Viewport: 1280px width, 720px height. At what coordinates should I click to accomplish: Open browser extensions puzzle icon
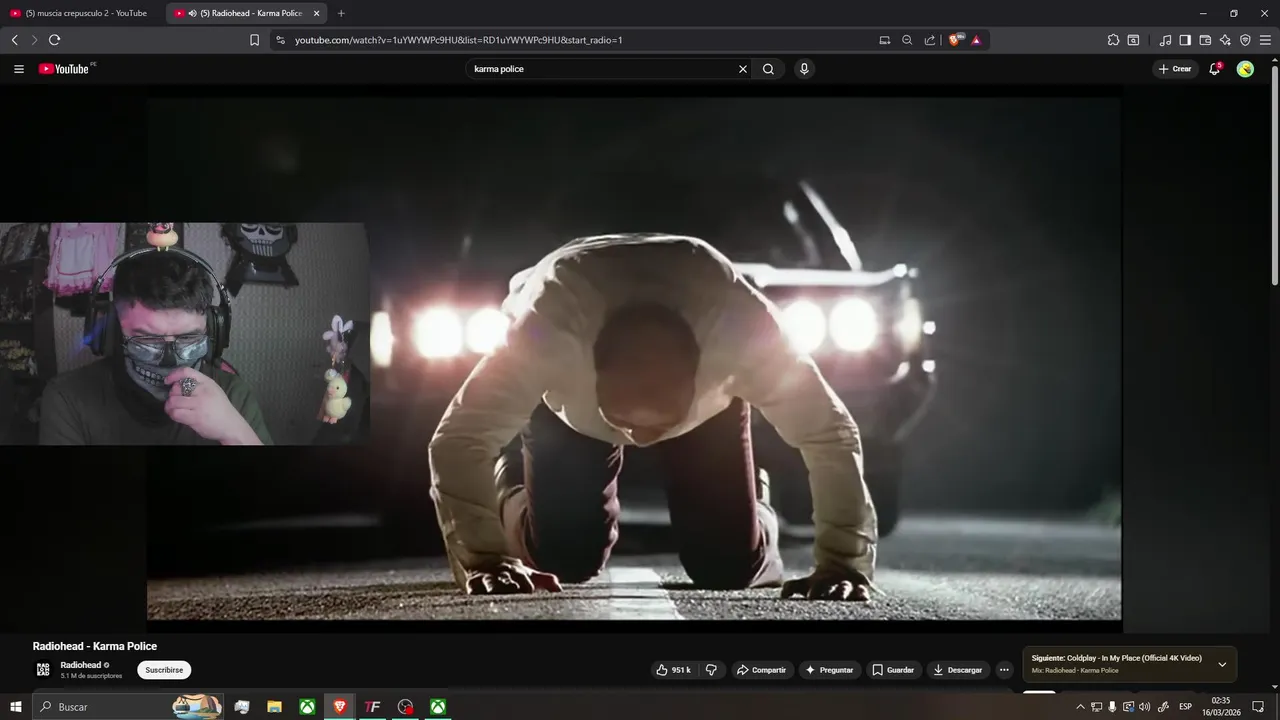(x=1113, y=40)
